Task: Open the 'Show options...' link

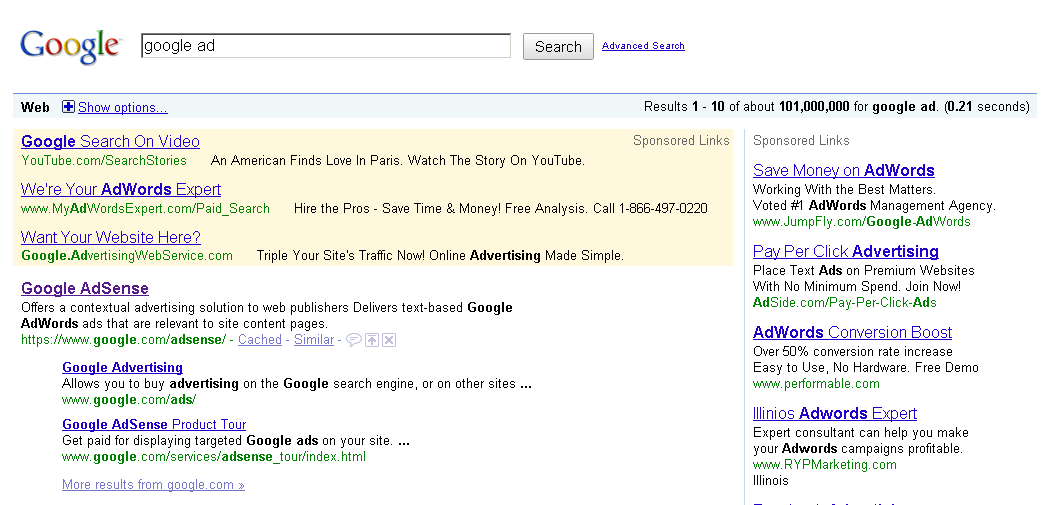Action: [x=123, y=107]
